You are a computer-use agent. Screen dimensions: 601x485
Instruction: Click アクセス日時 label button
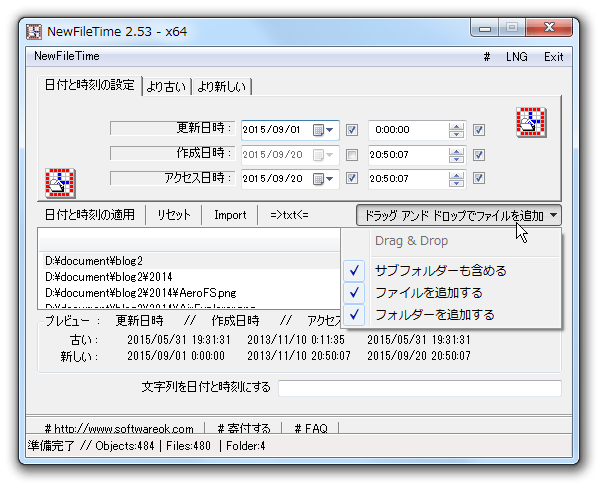pyautogui.click(x=172, y=178)
